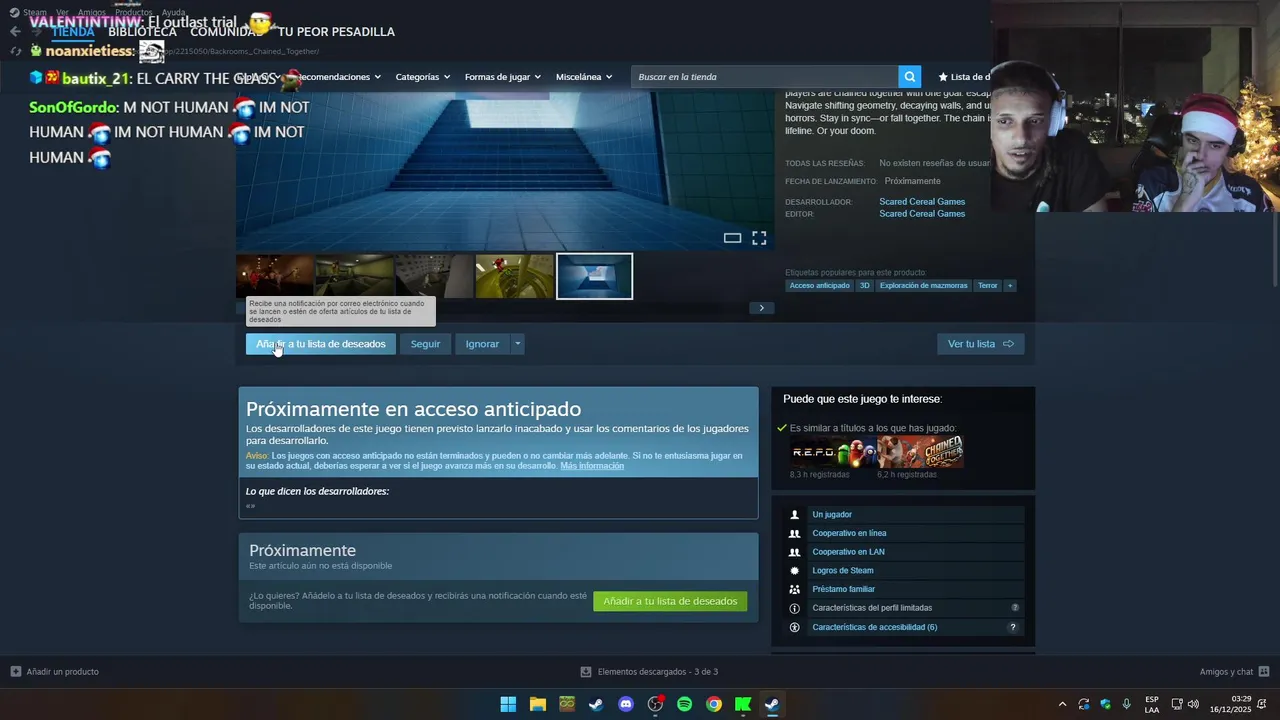Open Características de accesibilidad (6) link
The width and height of the screenshot is (1280, 720).
click(875, 628)
